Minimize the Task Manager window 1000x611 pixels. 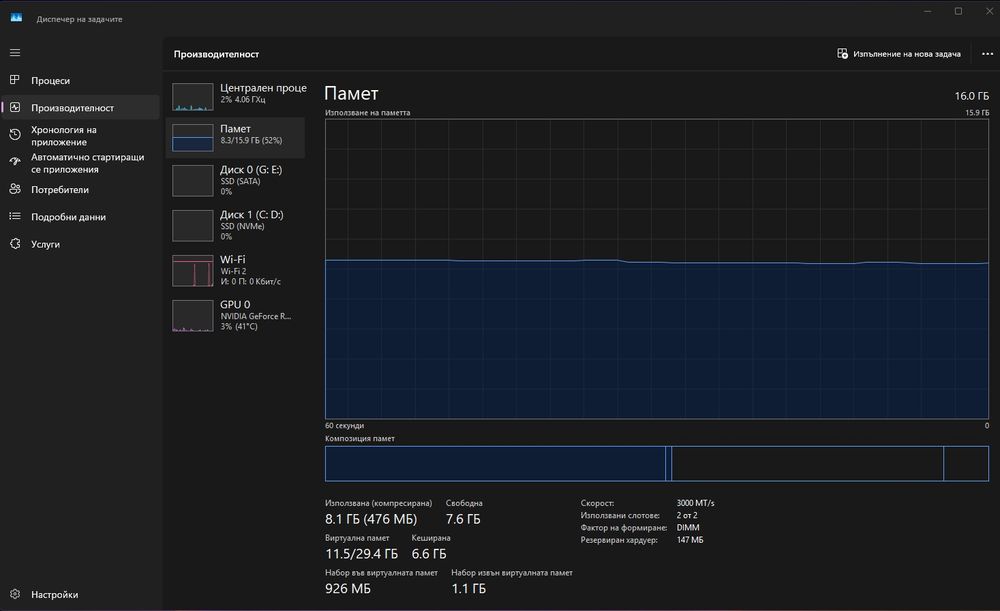click(x=928, y=11)
